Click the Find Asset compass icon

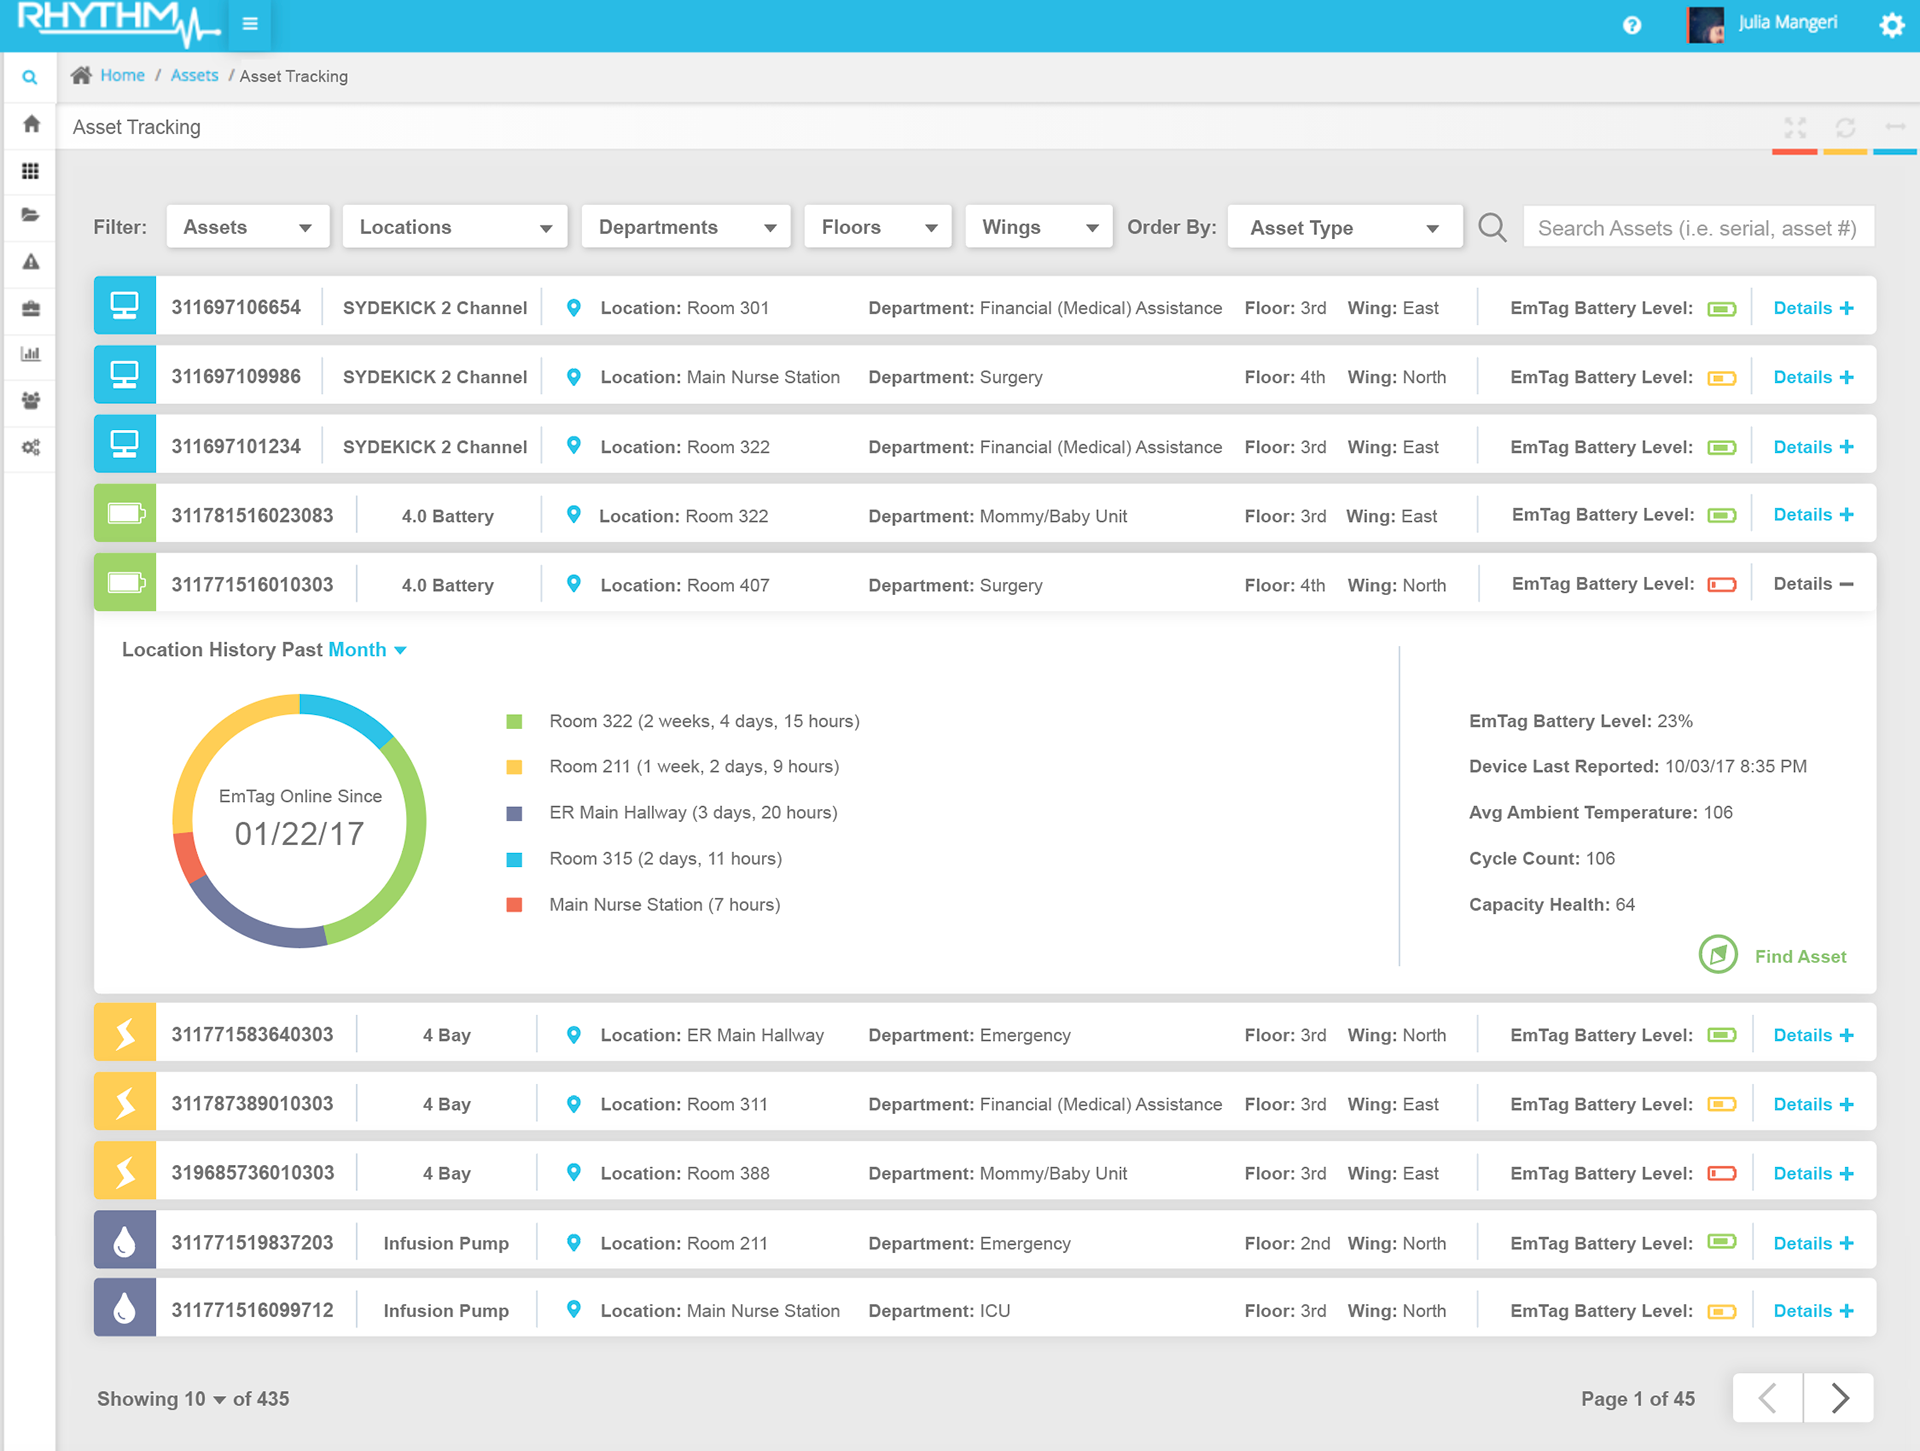coord(1718,955)
